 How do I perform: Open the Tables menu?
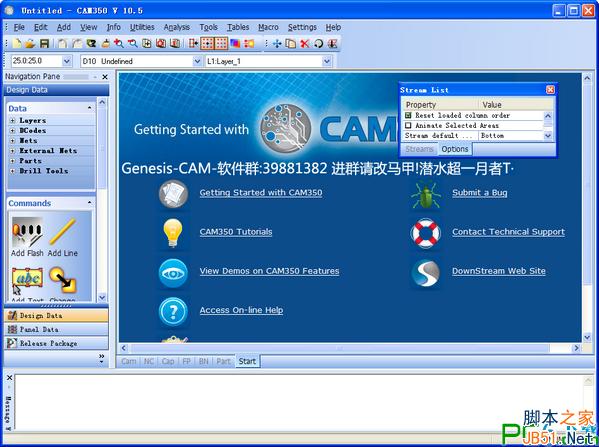tap(238, 27)
